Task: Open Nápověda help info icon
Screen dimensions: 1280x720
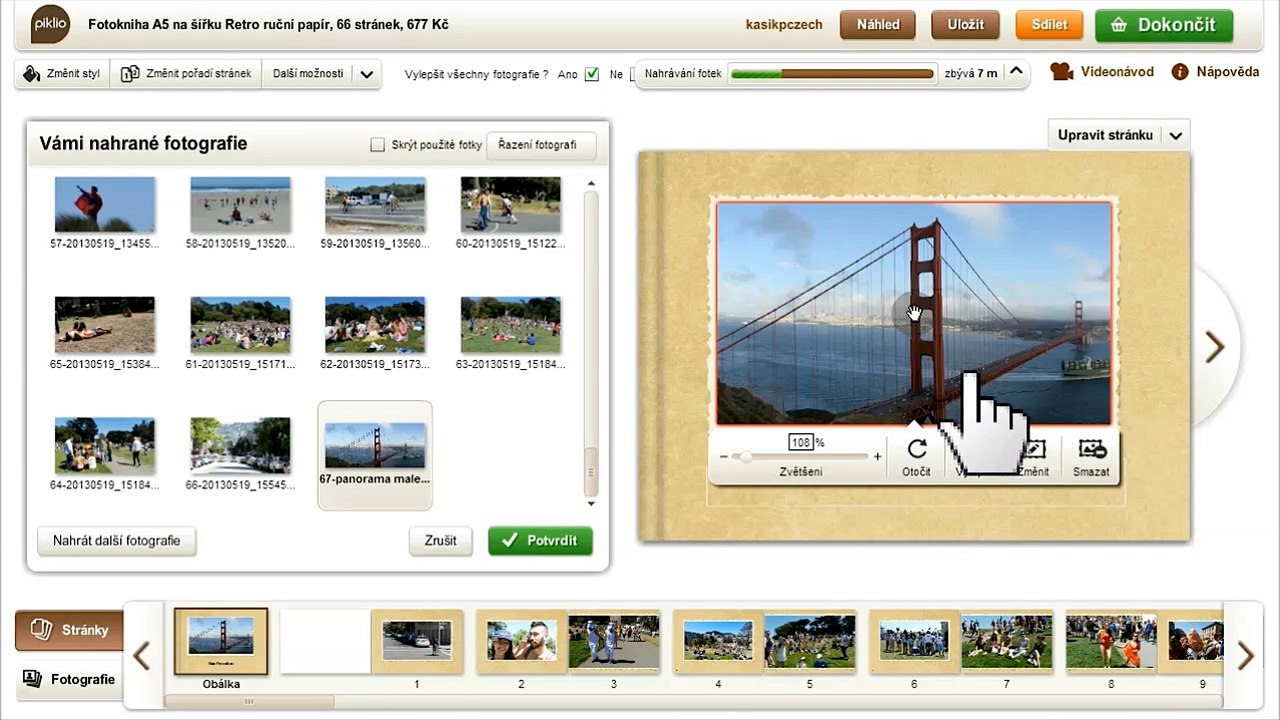Action: click(x=1180, y=72)
